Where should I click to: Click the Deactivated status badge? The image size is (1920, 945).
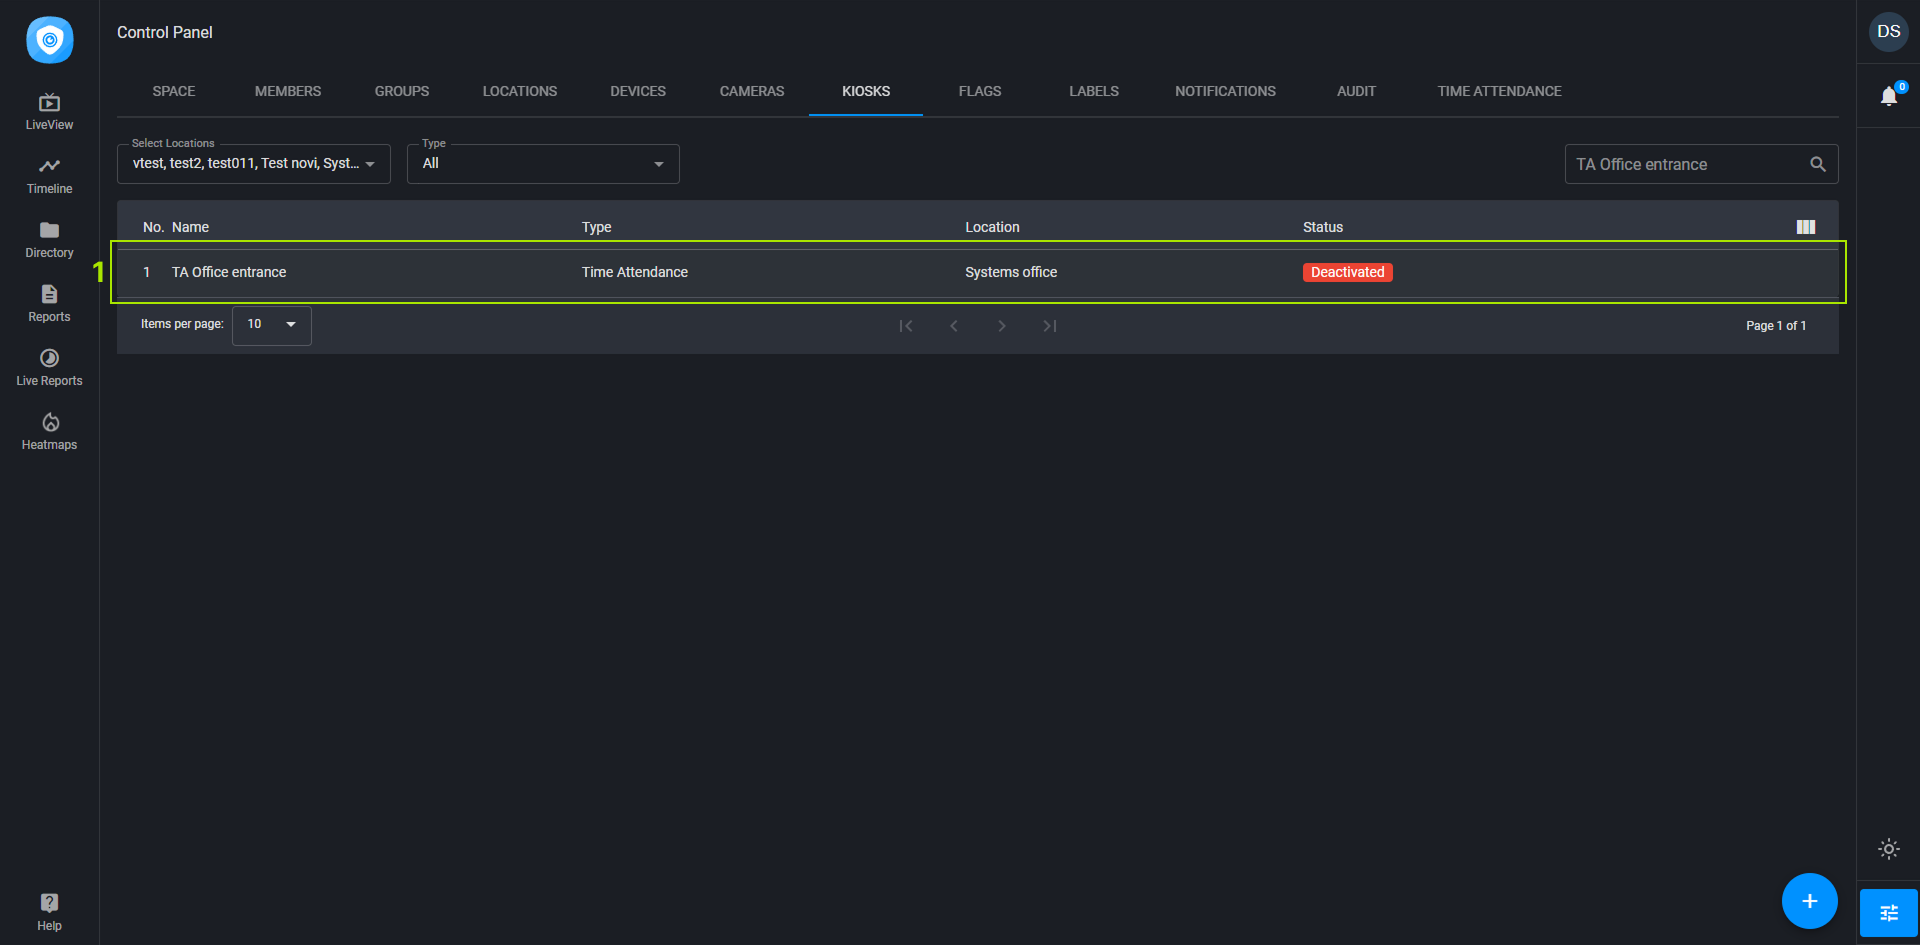[x=1347, y=272]
